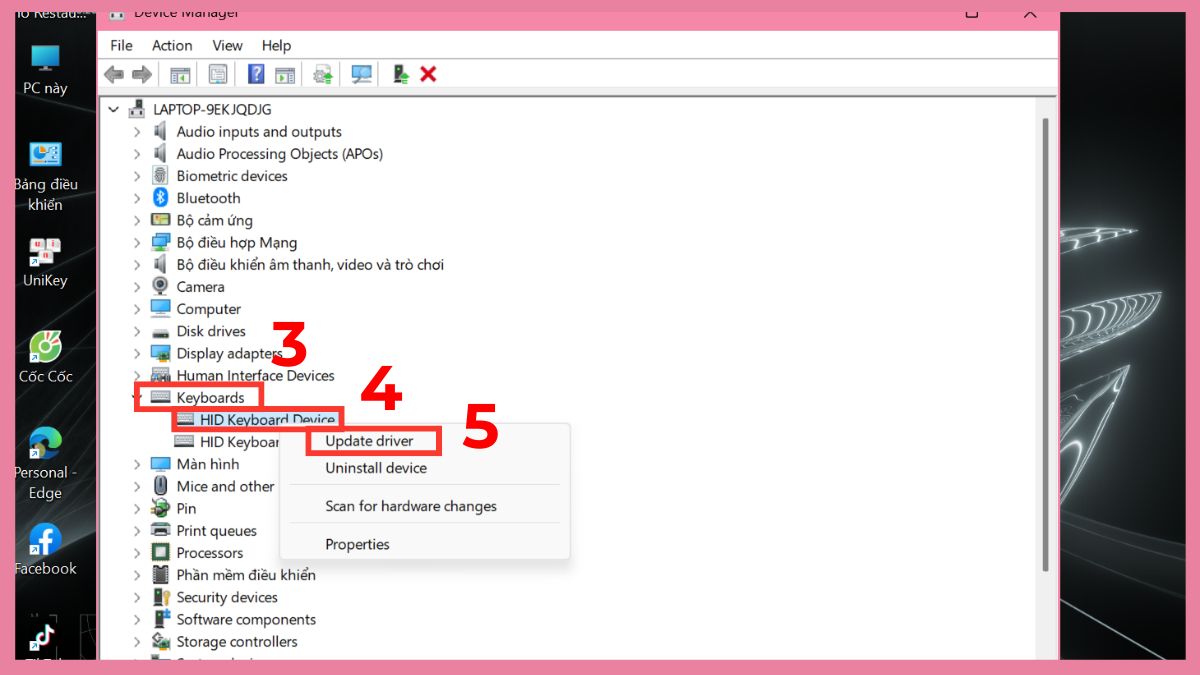Click the Show/Hide console tree icon
The height and width of the screenshot is (675, 1200).
180,73
